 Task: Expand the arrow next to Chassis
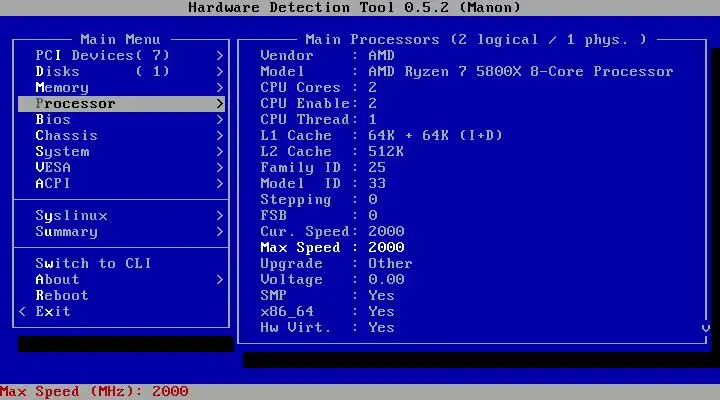tap(219, 136)
